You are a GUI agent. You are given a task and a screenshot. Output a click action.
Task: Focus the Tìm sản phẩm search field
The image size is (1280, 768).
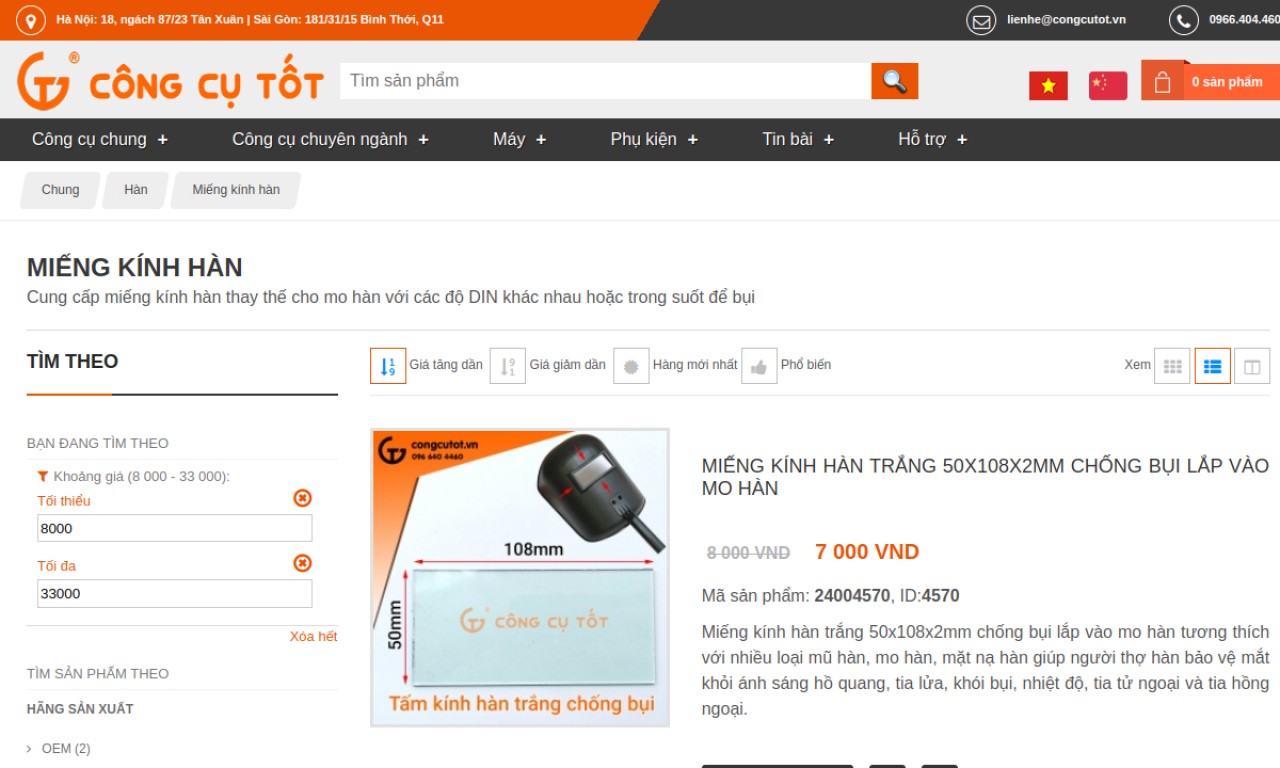pyautogui.click(x=605, y=81)
